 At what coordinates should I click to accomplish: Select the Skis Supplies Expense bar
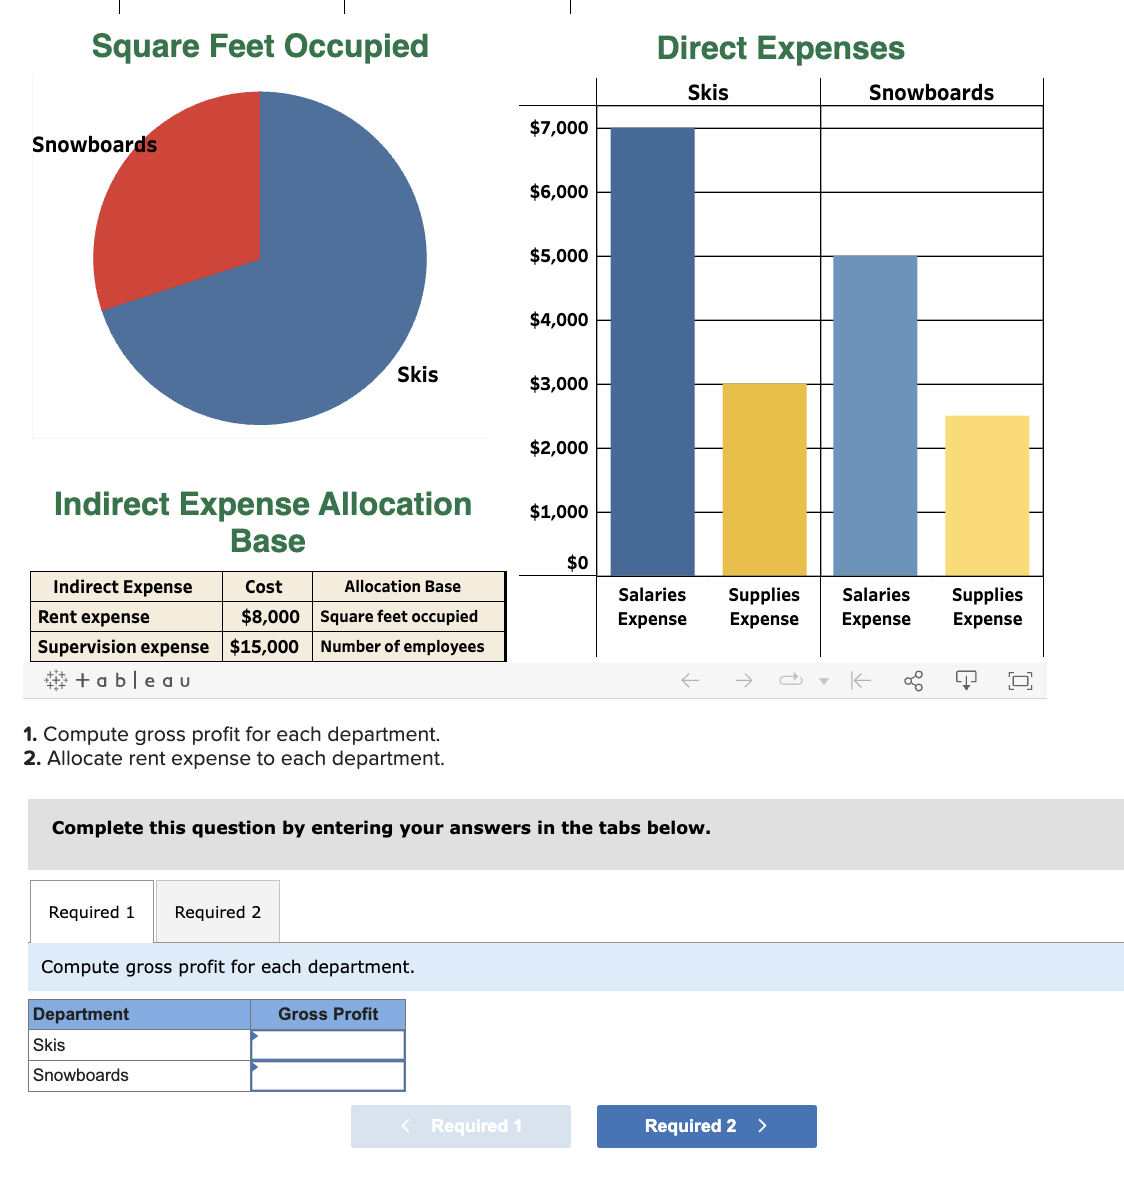[764, 479]
